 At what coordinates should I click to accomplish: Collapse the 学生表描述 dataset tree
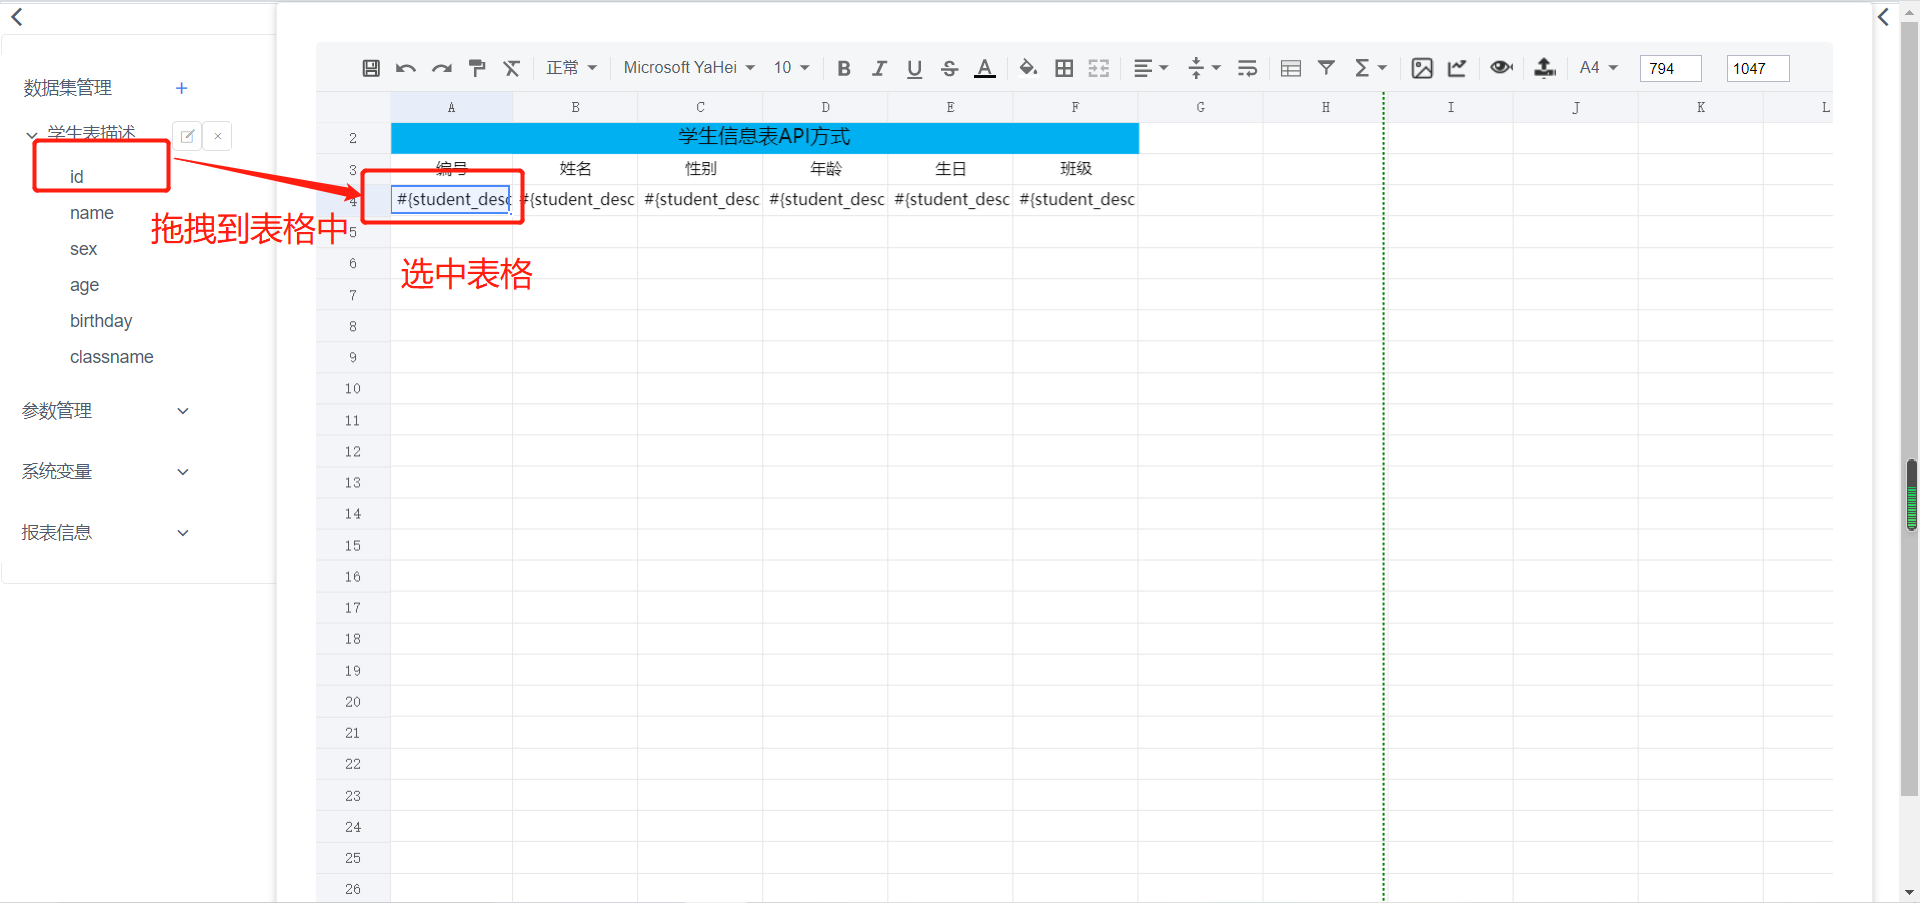(x=32, y=134)
